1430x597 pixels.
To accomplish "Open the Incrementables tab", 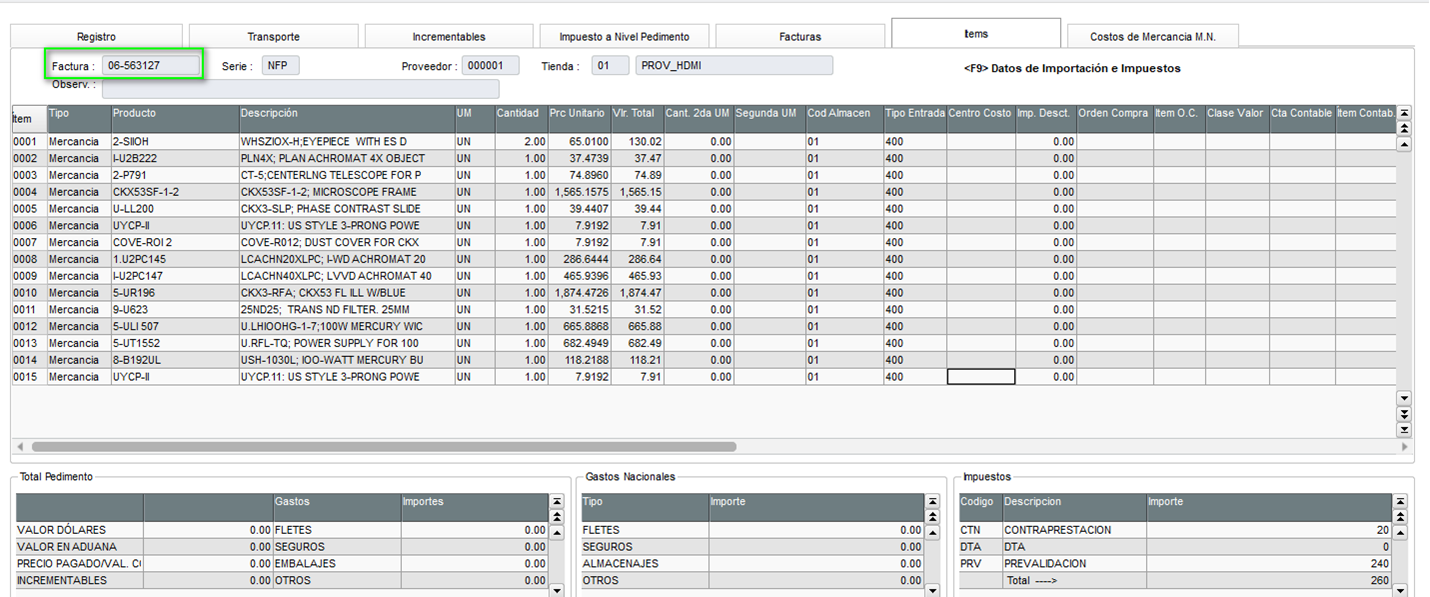I will (x=449, y=36).
